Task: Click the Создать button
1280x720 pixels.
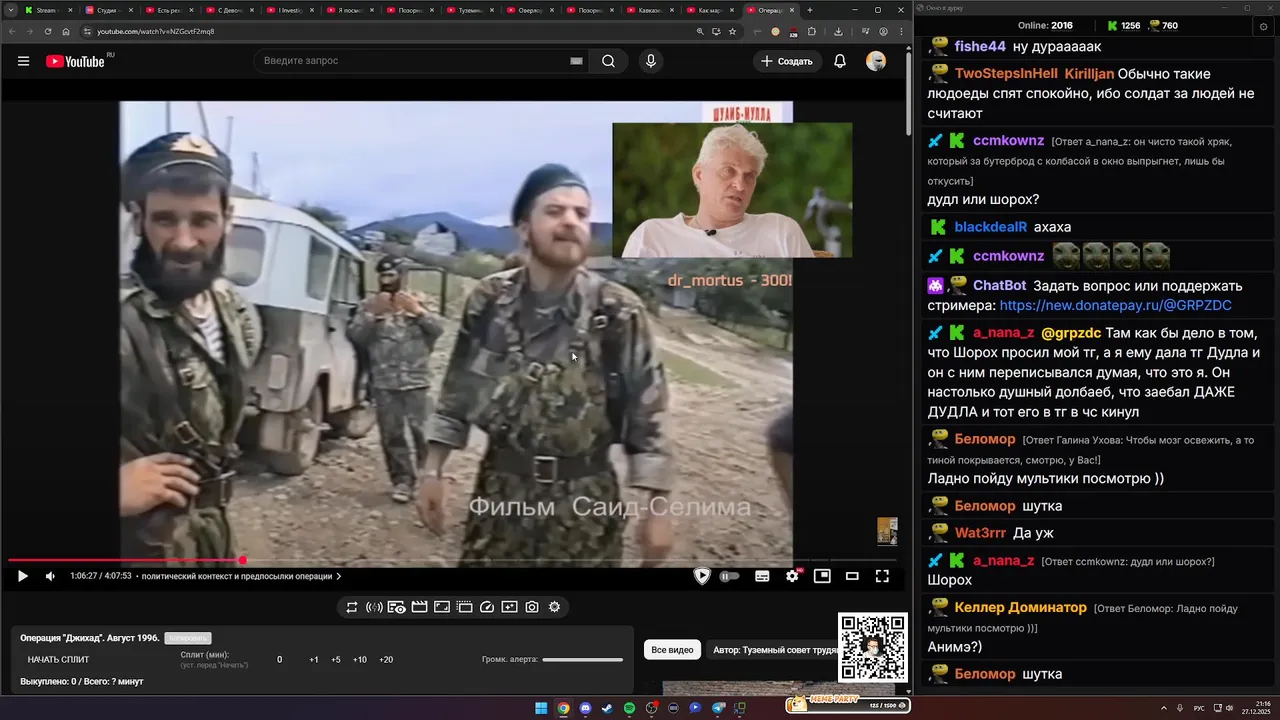Action: (787, 61)
